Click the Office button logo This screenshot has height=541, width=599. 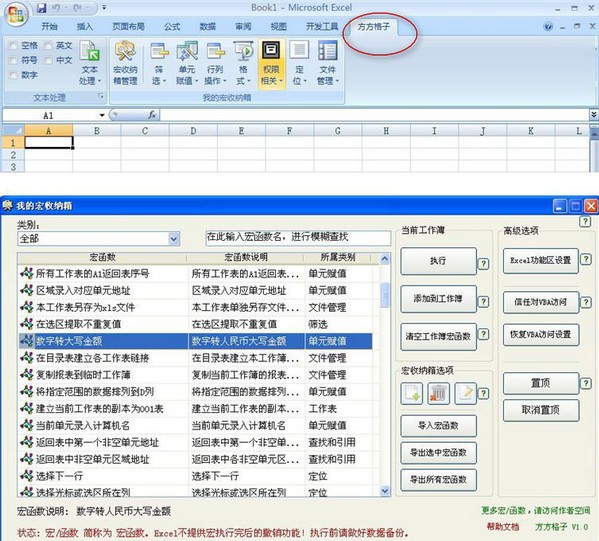click(16, 14)
